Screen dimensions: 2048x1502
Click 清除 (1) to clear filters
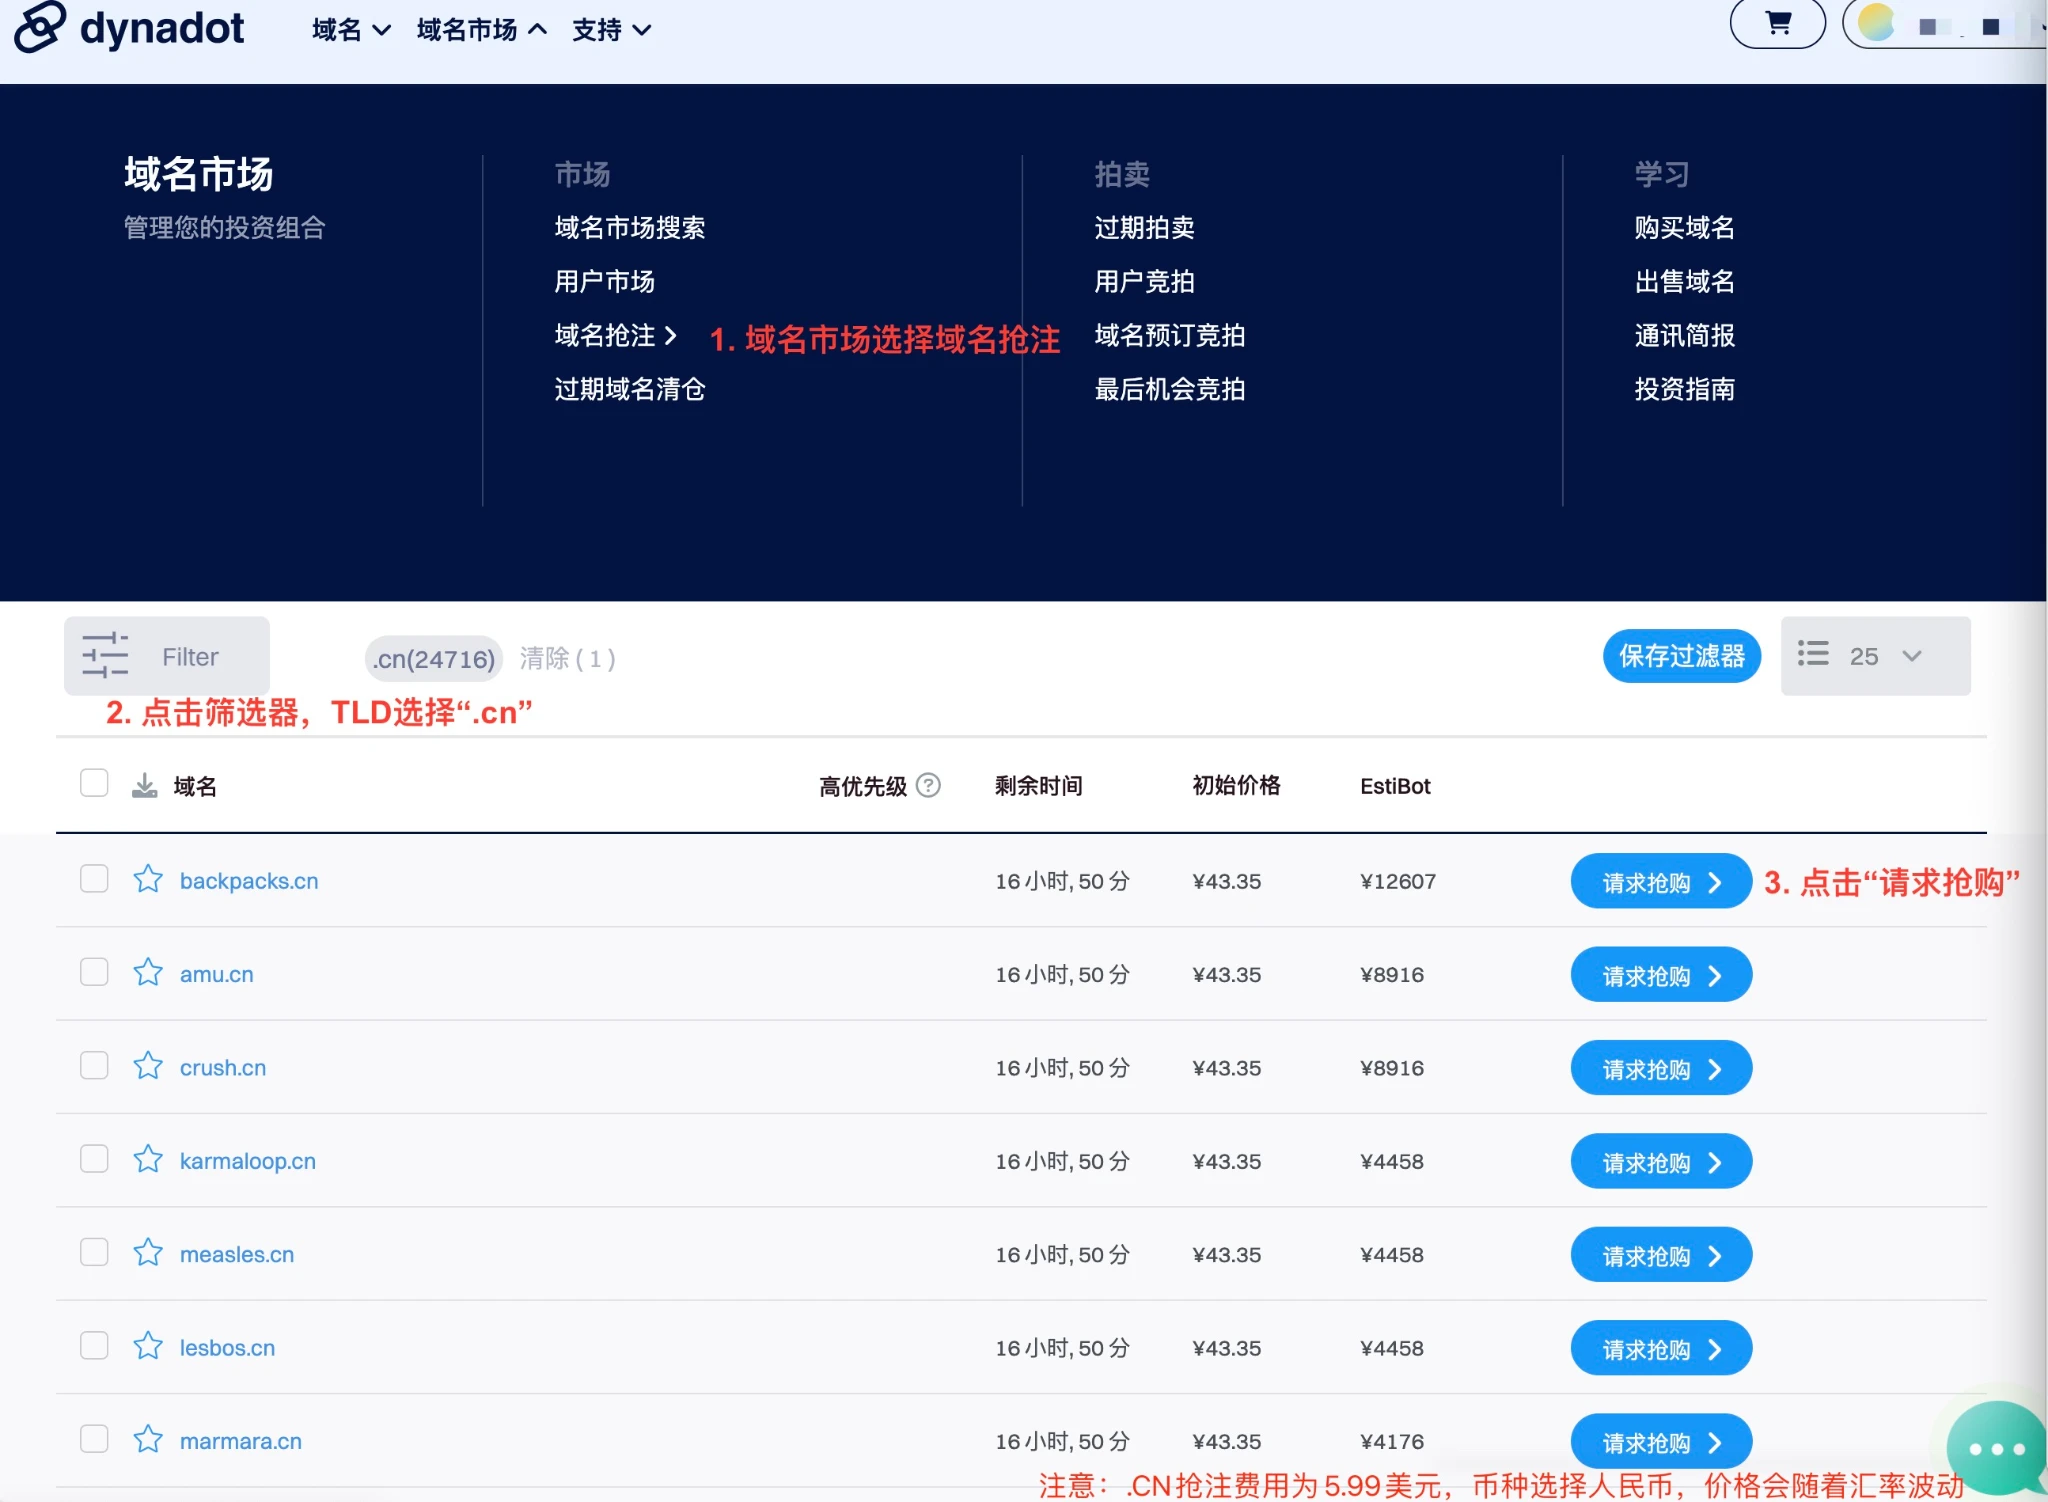(x=567, y=658)
